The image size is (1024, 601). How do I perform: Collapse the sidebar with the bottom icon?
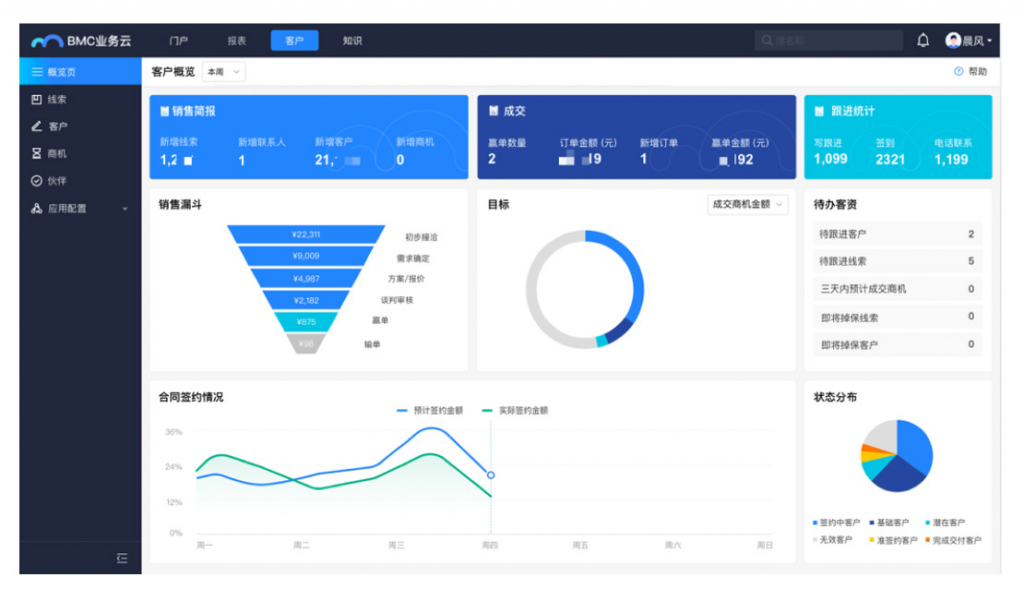pos(122,558)
